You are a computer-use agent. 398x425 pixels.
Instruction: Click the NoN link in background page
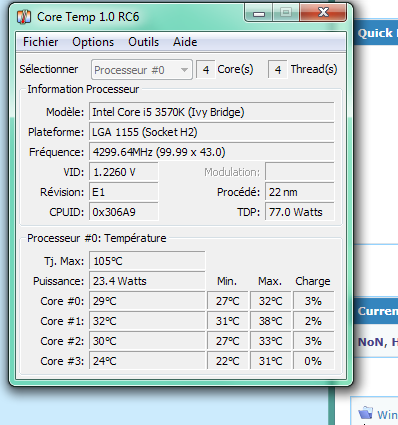pos(372,342)
